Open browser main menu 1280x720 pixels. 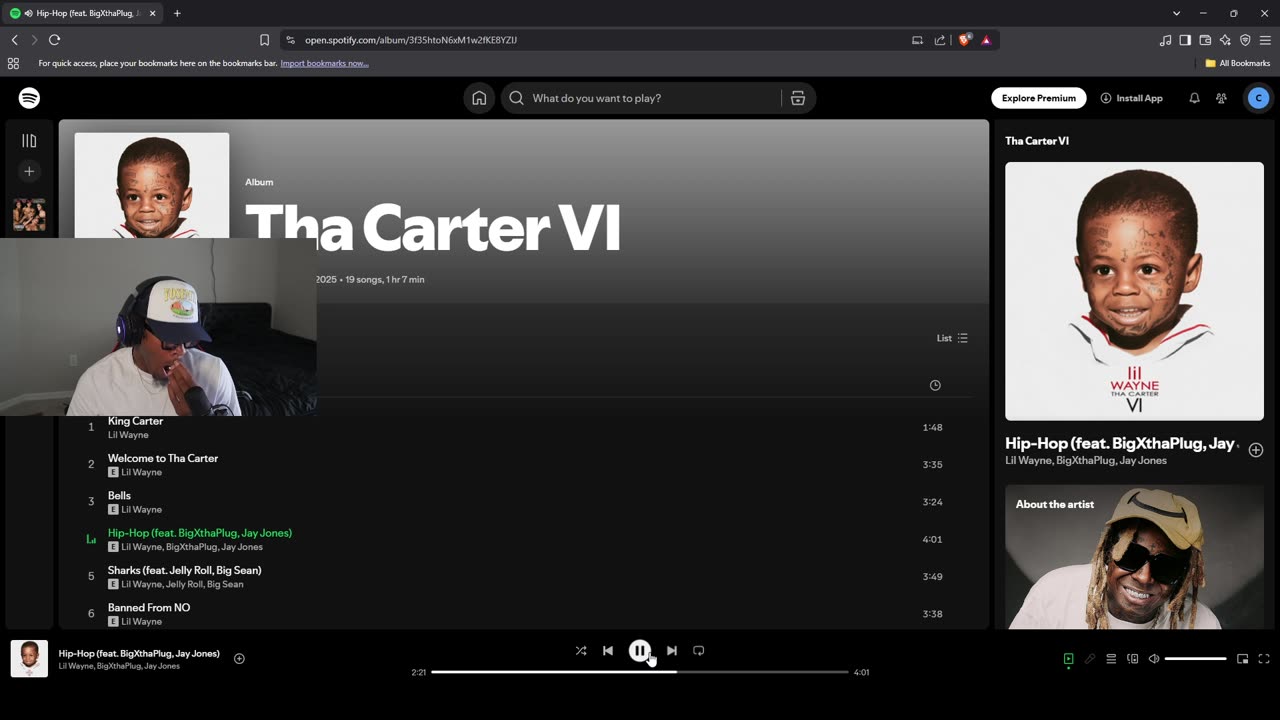(x=1265, y=40)
